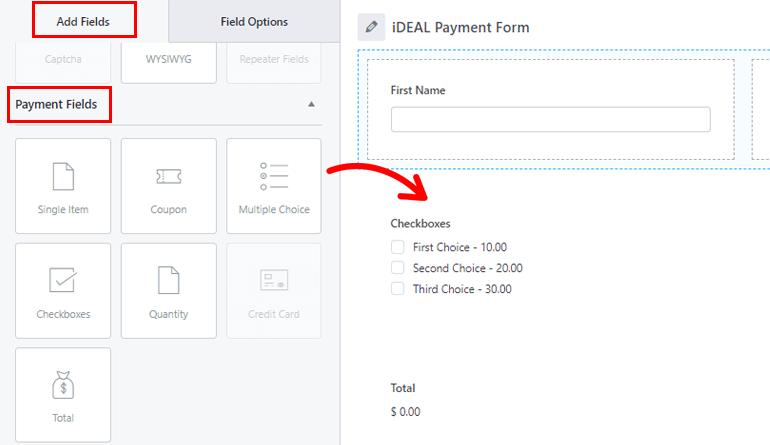Select the iDEAL Payment Form title

461,27
